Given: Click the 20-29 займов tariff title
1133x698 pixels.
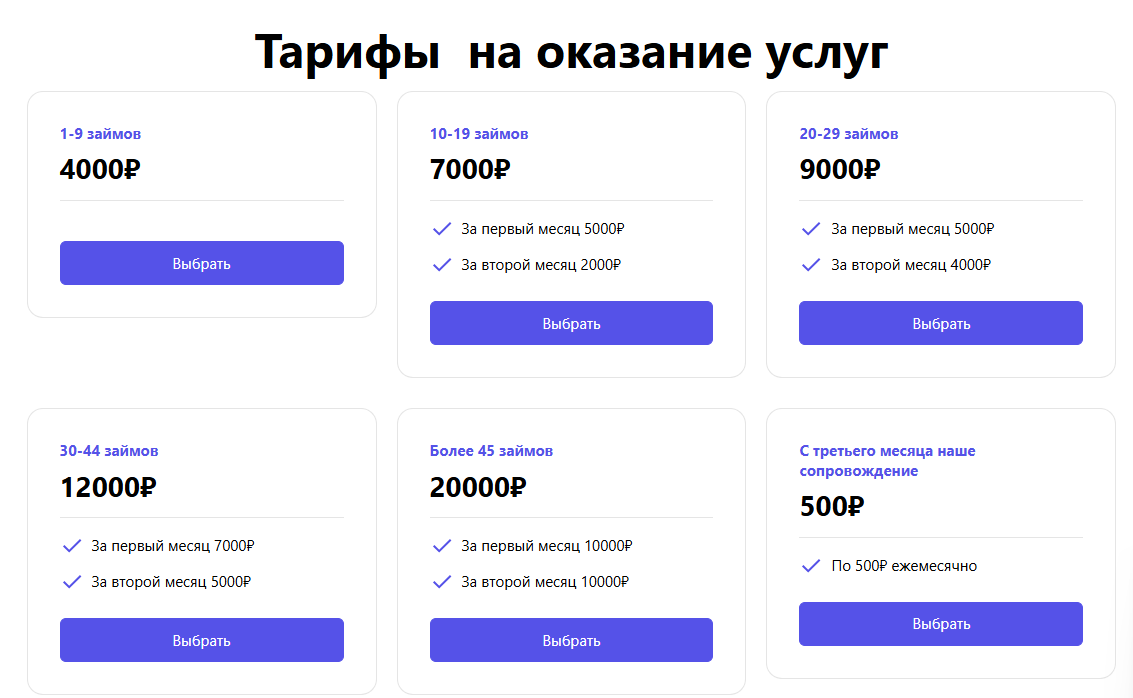Looking at the screenshot, I should coord(849,134).
